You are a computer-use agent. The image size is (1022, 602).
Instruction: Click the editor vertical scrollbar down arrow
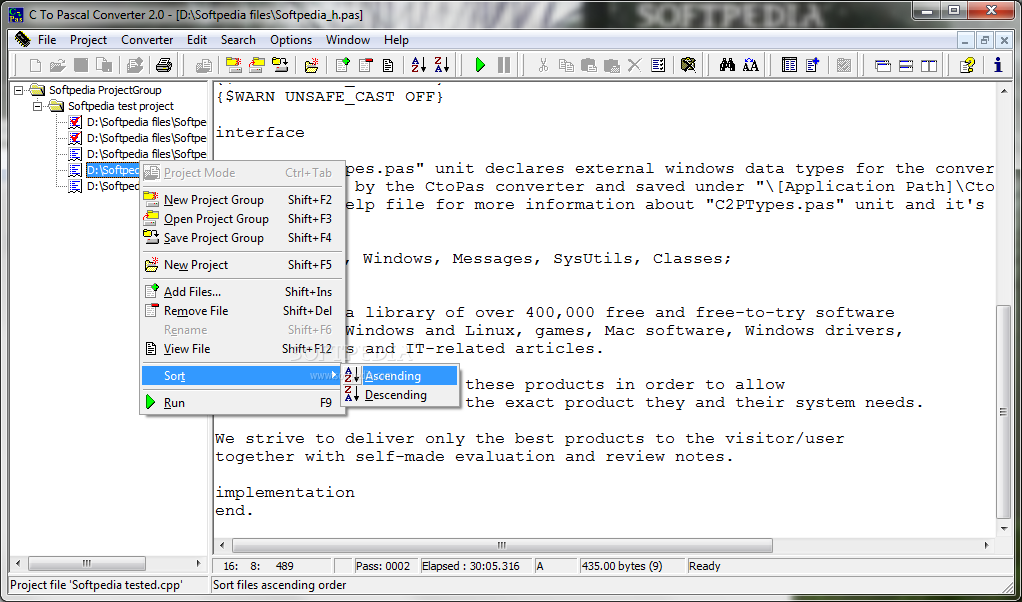click(1004, 527)
